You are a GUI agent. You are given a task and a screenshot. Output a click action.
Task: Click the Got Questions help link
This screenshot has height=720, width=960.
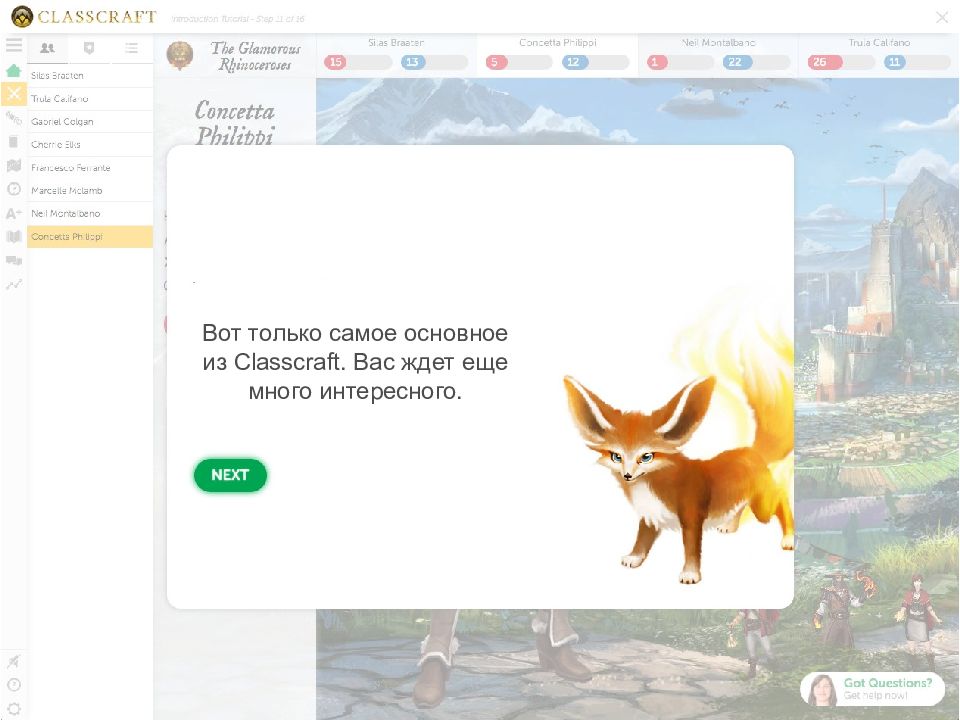pos(873,689)
